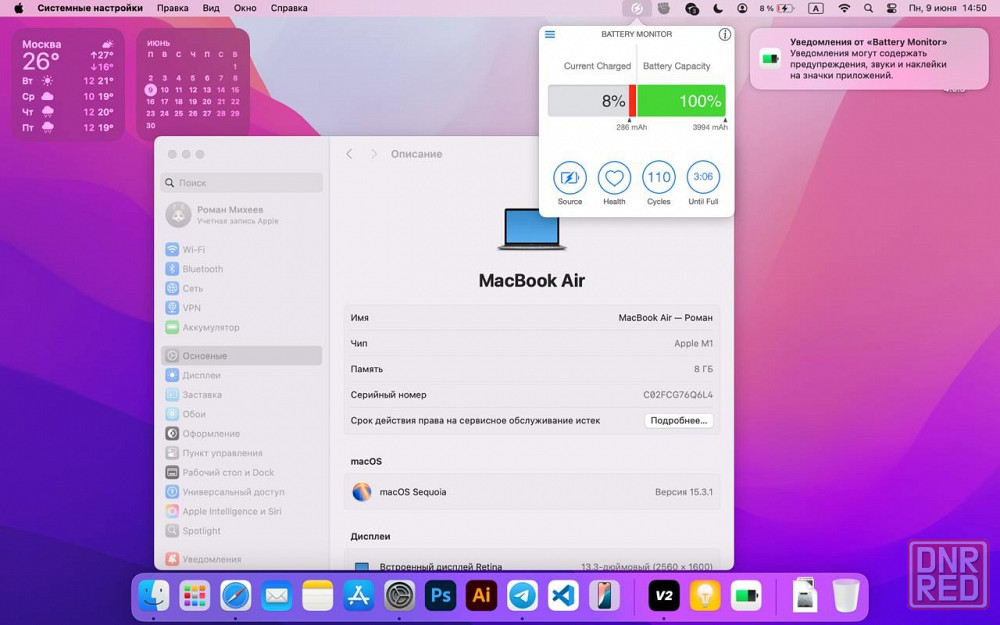
Task: Click the battery charge level bar
Action: (592, 101)
